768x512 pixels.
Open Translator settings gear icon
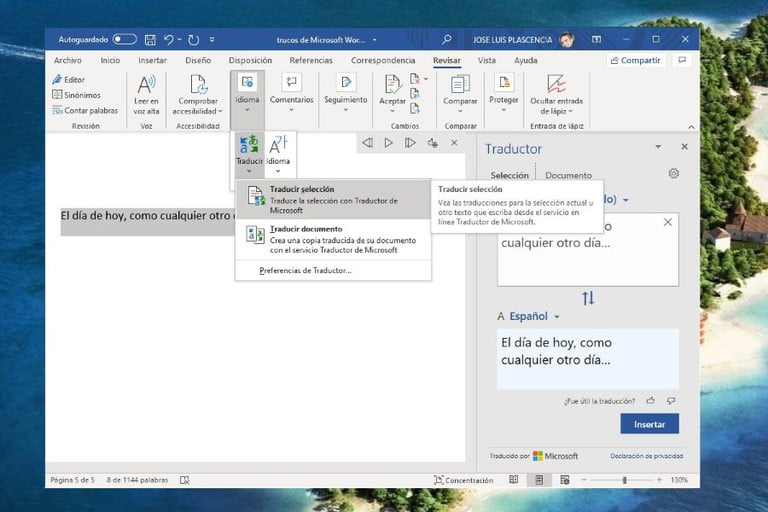coord(674,173)
